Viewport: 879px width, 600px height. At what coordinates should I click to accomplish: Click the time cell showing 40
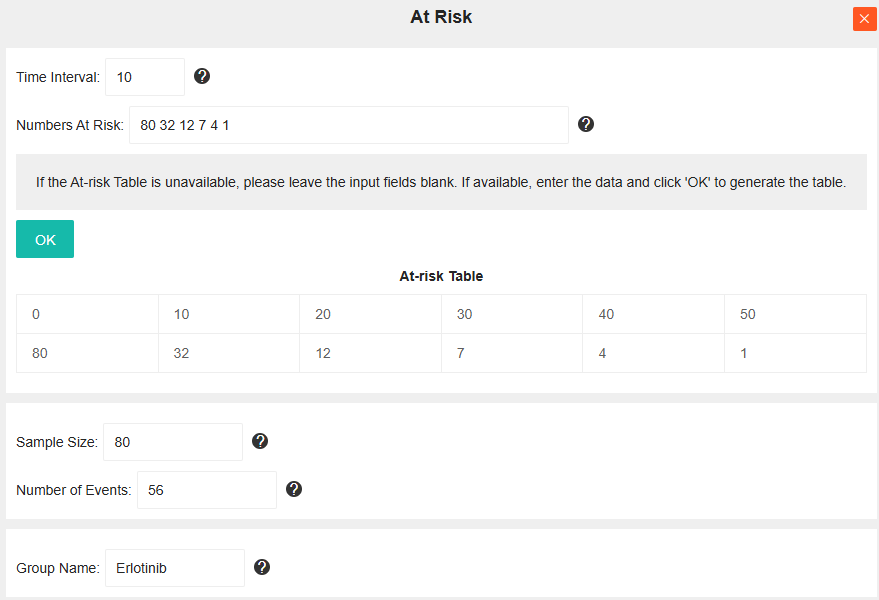653,314
